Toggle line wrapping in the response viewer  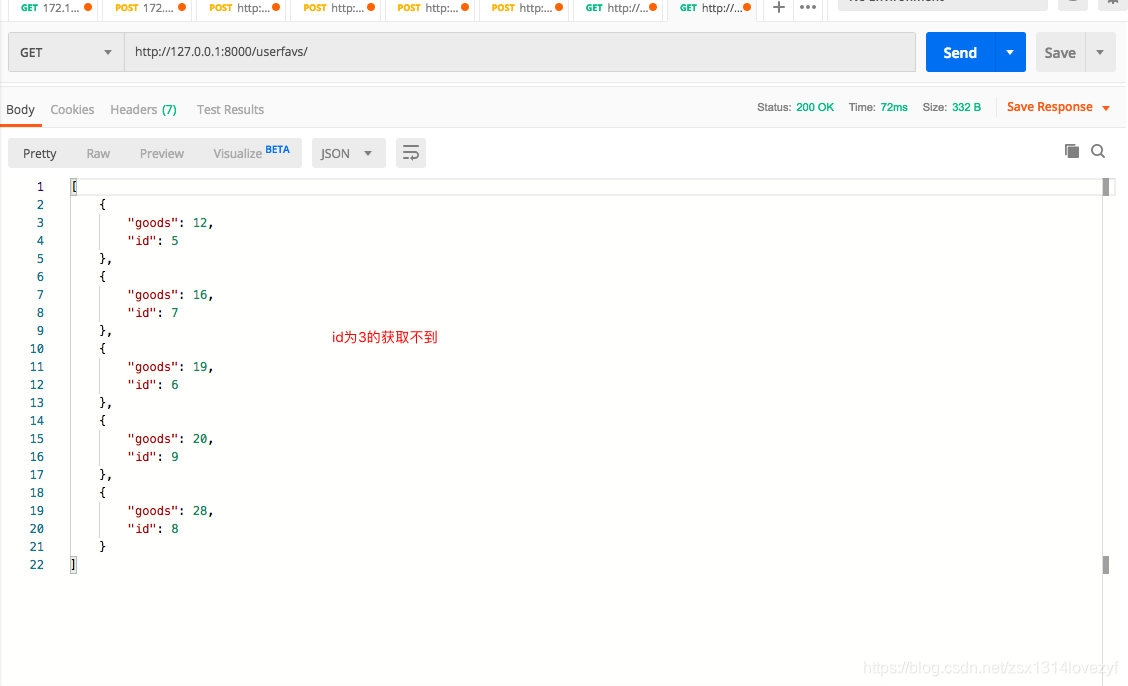tap(410, 152)
